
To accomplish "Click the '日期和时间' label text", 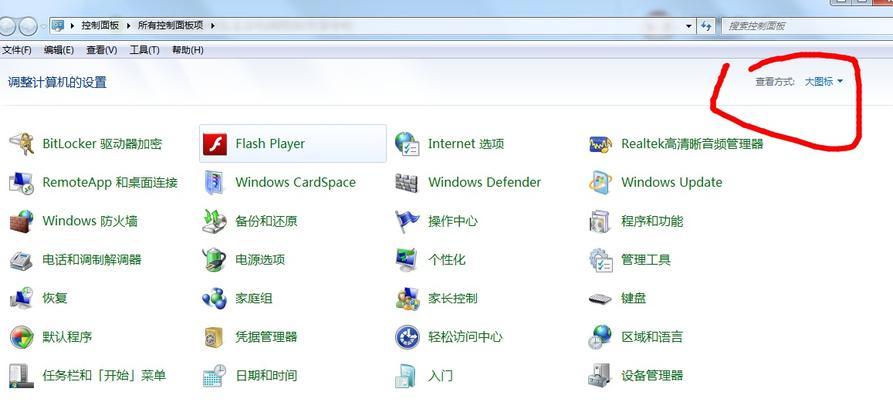I will [x=267, y=375].
